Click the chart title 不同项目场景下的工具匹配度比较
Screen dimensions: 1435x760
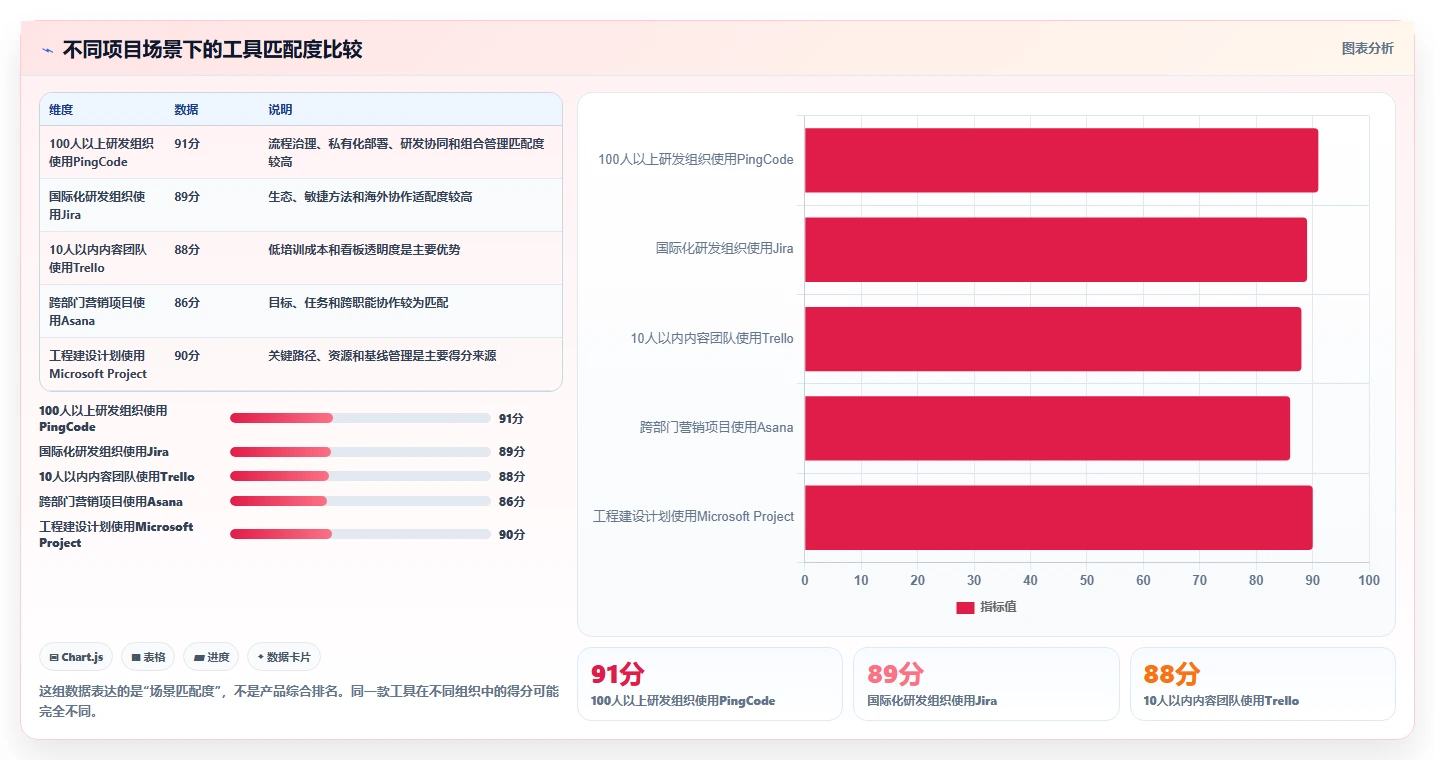point(212,50)
